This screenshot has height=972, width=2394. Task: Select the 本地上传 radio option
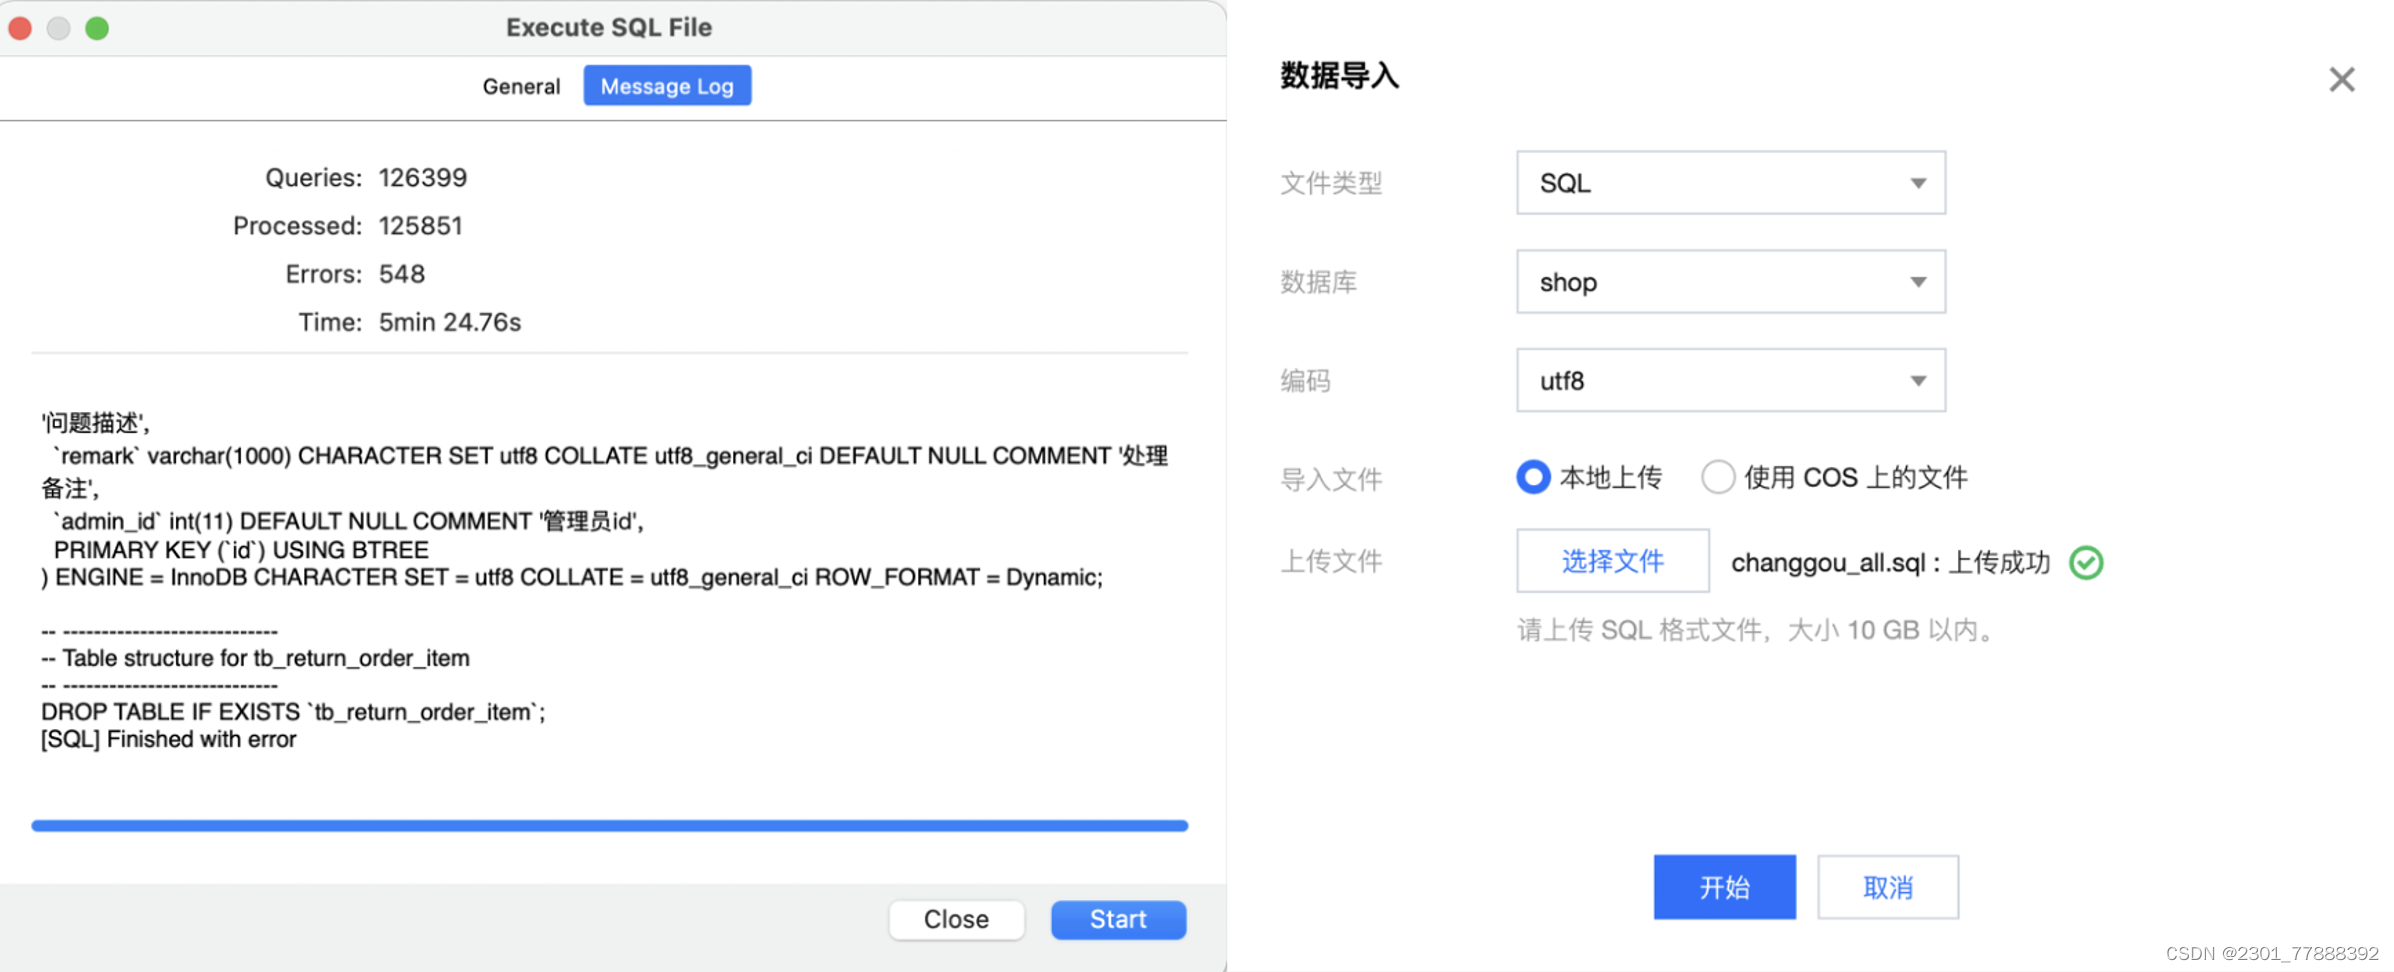[x=1533, y=477]
